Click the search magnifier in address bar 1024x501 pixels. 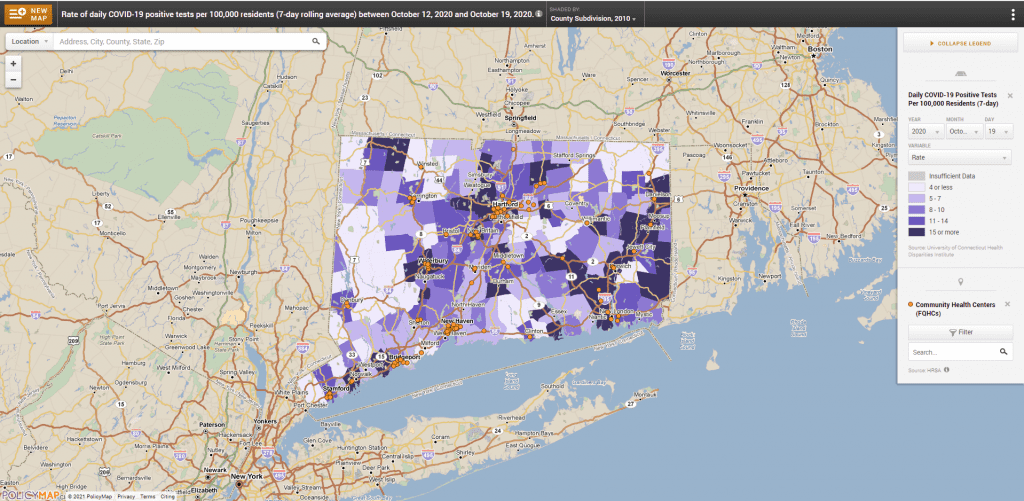(316, 42)
